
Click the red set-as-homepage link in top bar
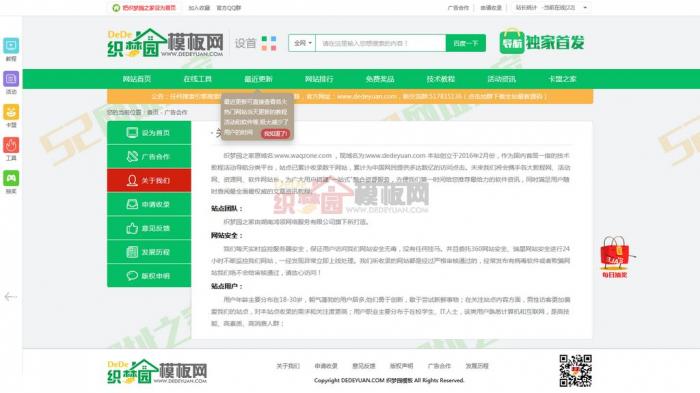(x=149, y=8)
